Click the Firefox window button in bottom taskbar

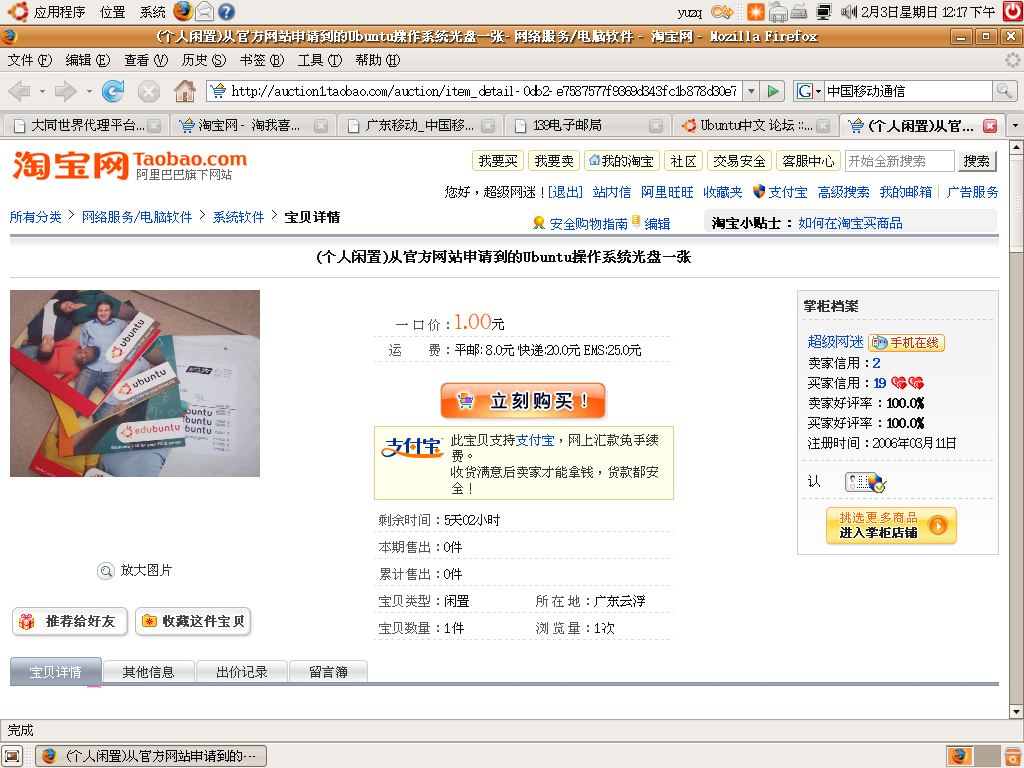[x=152, y=756]
